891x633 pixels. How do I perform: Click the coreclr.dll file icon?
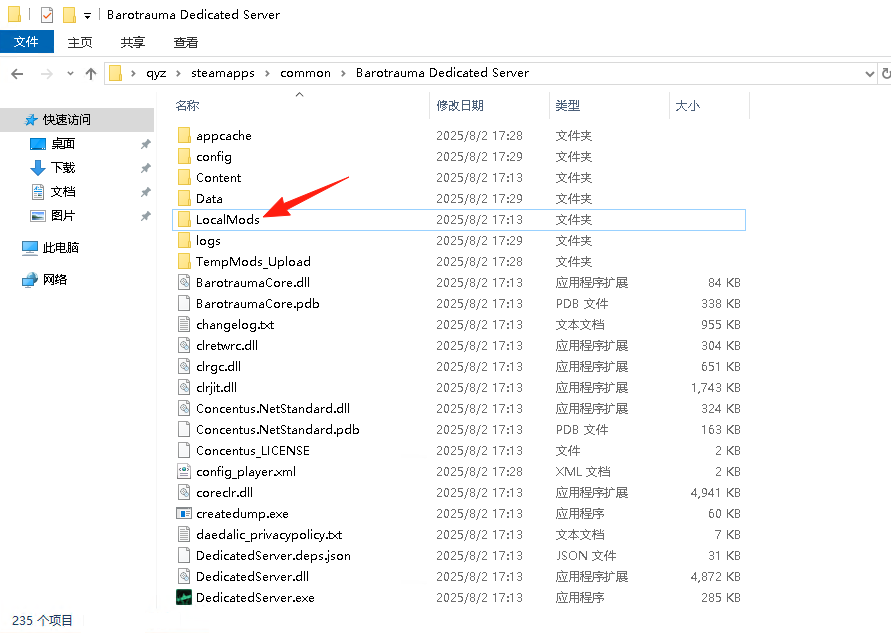coord(184,493)
